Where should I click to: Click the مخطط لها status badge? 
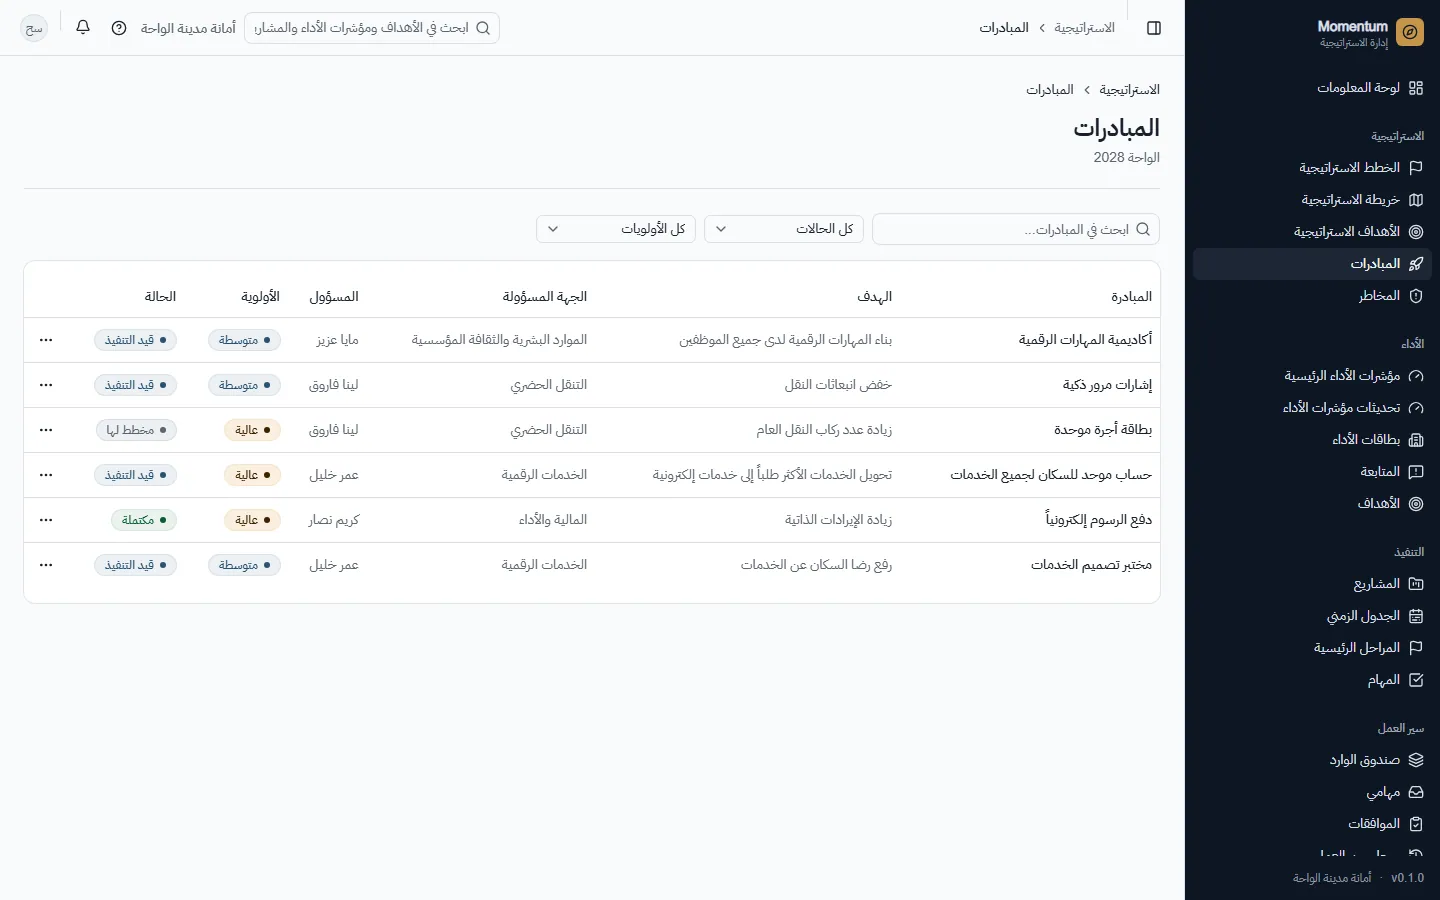pyautogui.click(x=136, y=430)
